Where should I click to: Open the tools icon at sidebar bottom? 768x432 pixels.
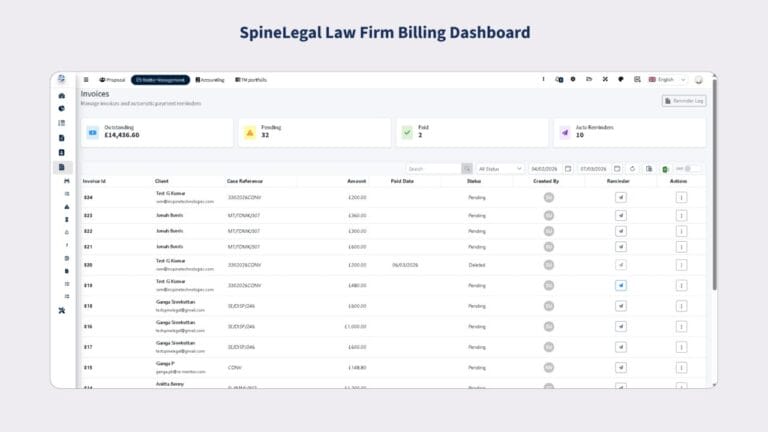[62, 311]
